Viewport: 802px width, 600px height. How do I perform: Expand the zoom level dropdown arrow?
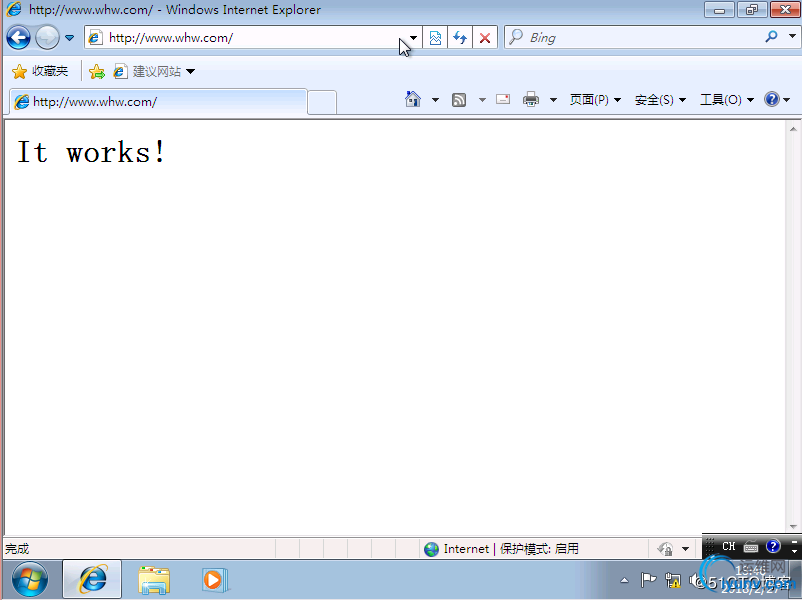click(685, 549)
